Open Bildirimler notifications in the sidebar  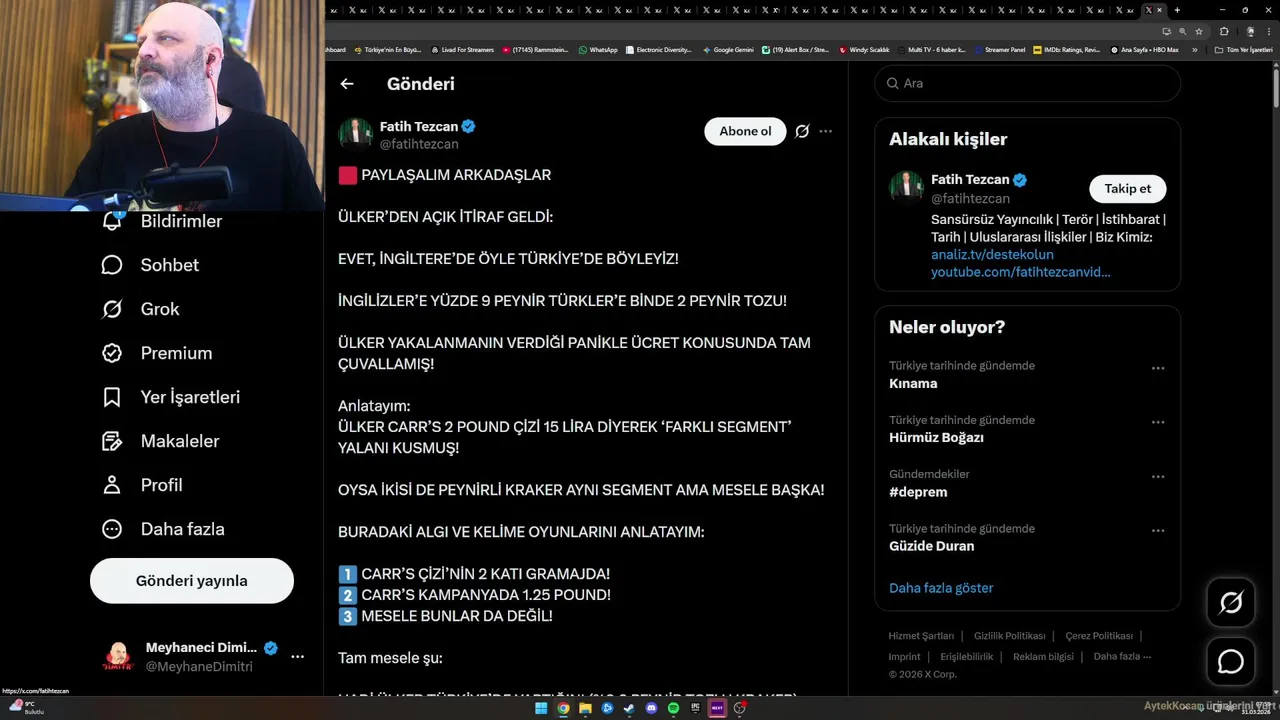[162, 221]
